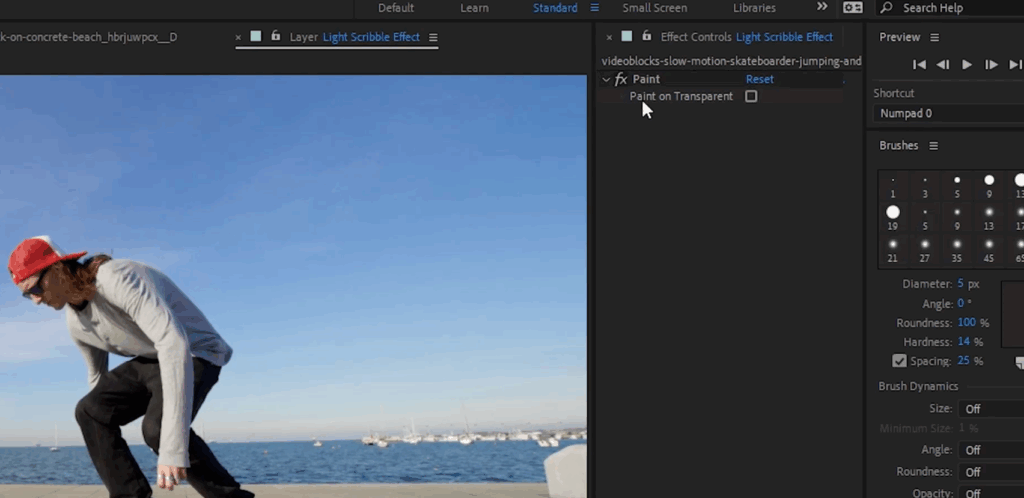The height and width of the screenshot is (498, 1024).
Task: Collapse the Paint effect properties
Action: 606,79
